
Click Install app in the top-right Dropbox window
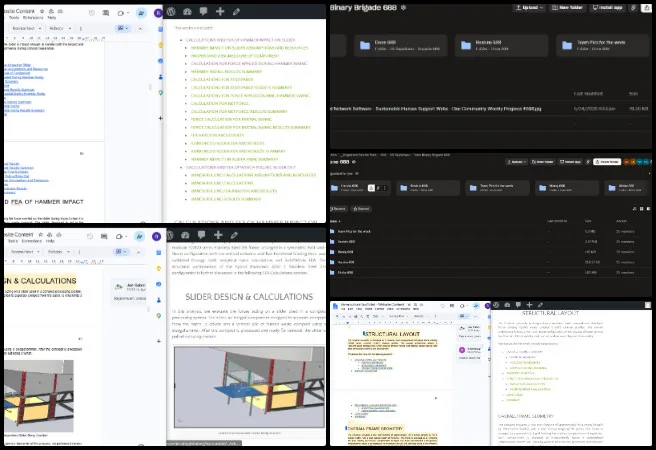tap(607, 8)
